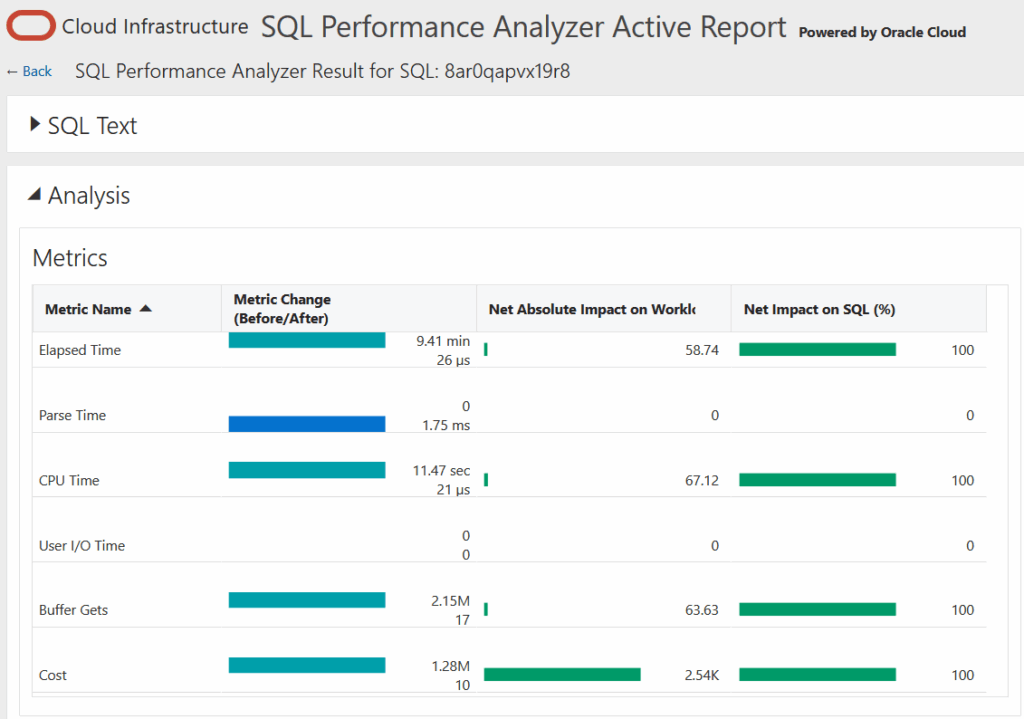Click the Metric Change (Before/After) column header

pyautogui.click(x=281, y=309)
